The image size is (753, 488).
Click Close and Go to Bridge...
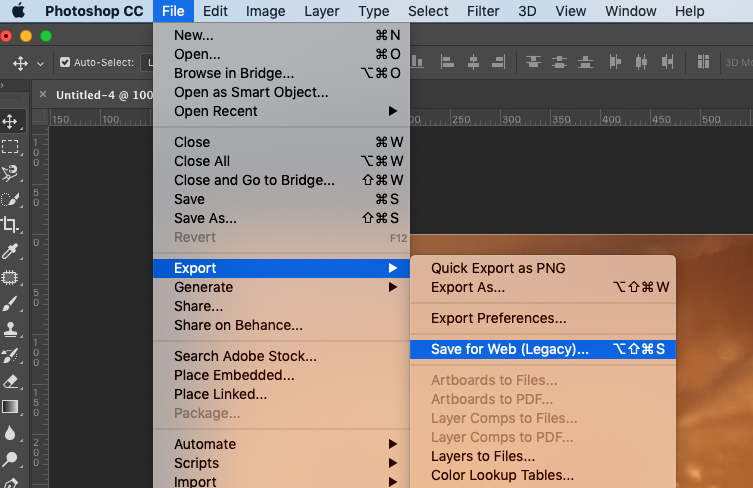(x=282, y=180)
